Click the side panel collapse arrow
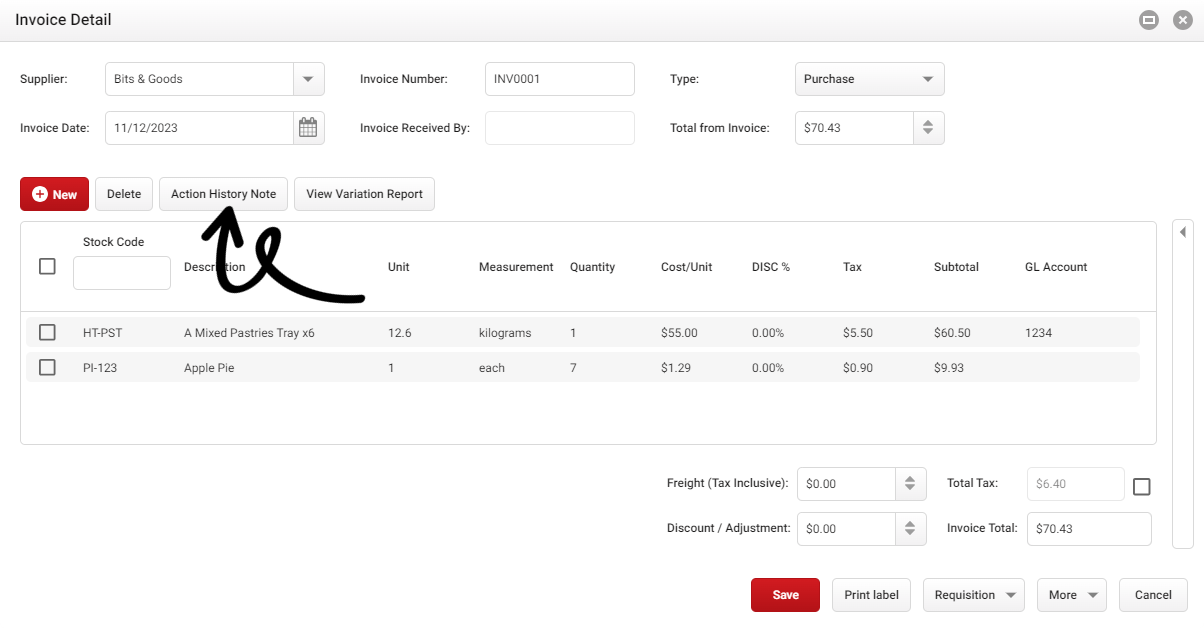This screenshot has height=628, width=1204. [x=1183, y=232]
